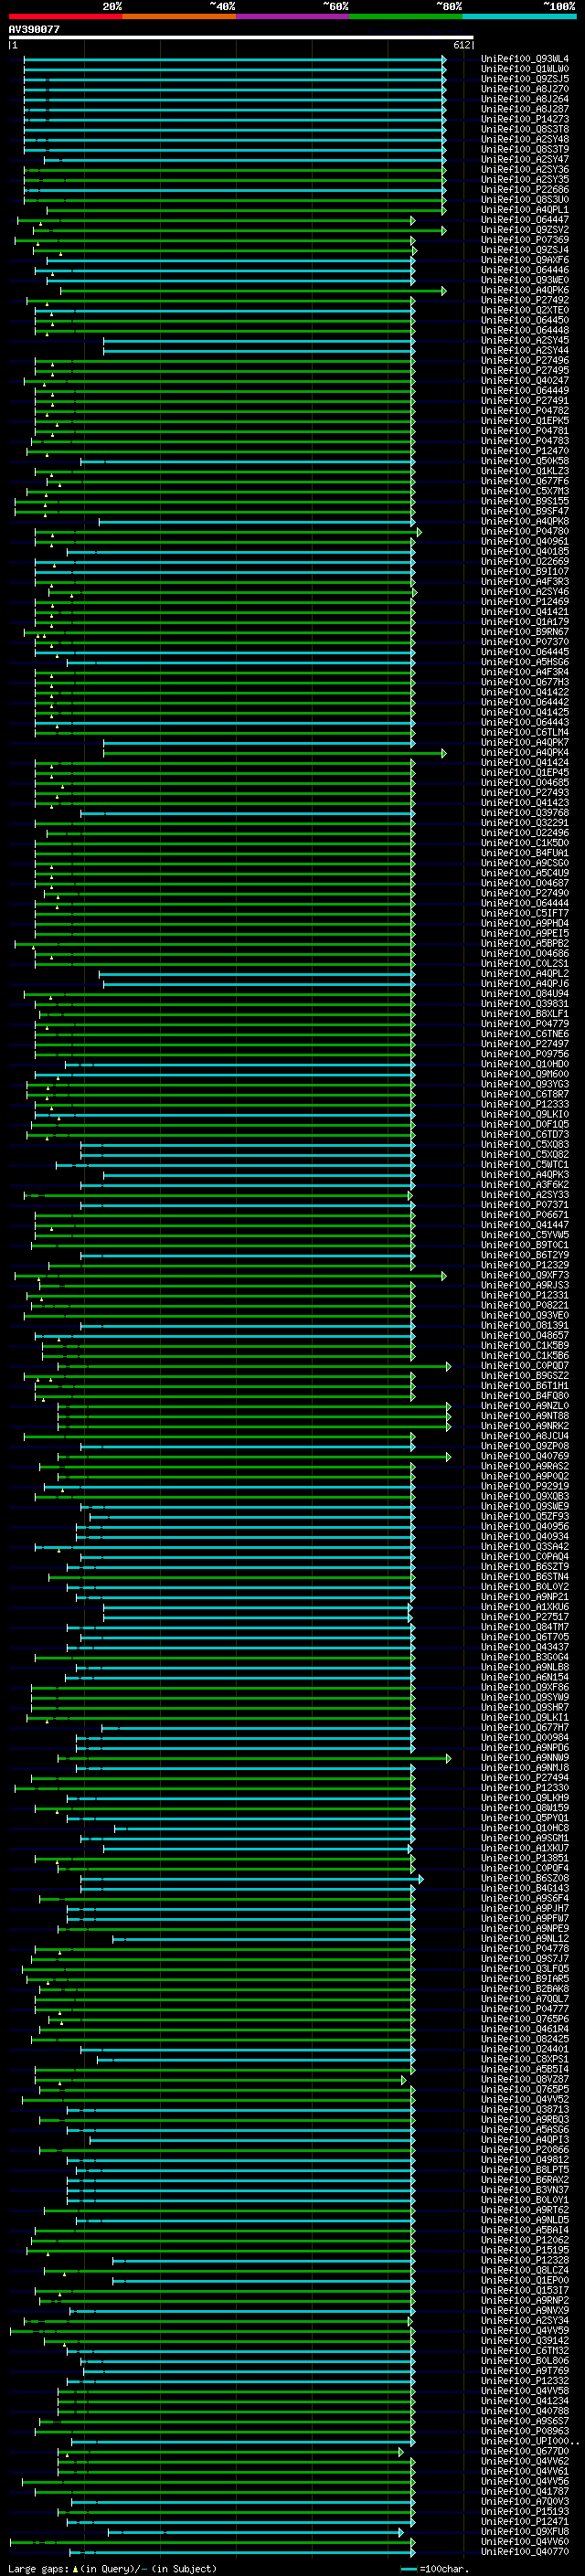This screenshot has height=2576, width=585.
Task: Select the UniRef100_A2SY48 label
Action: coord(524,139)
